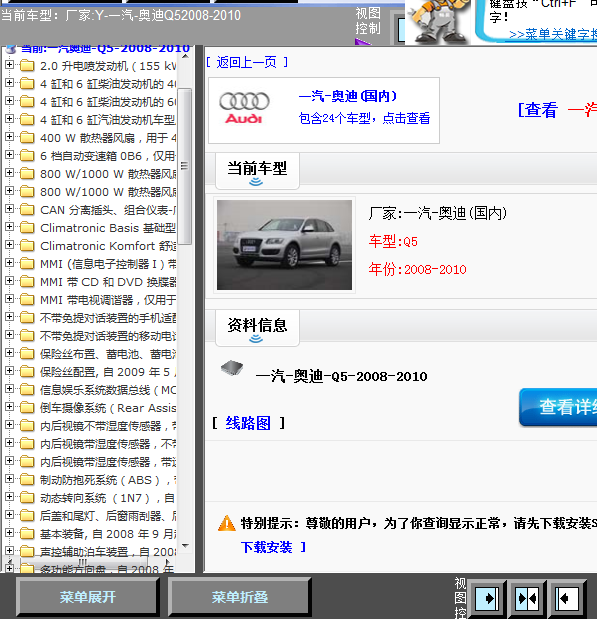Viewport: 597px width, 619px height.
Task: Expand the MMI (信息电子控制器 I) node
Action: 9,263
